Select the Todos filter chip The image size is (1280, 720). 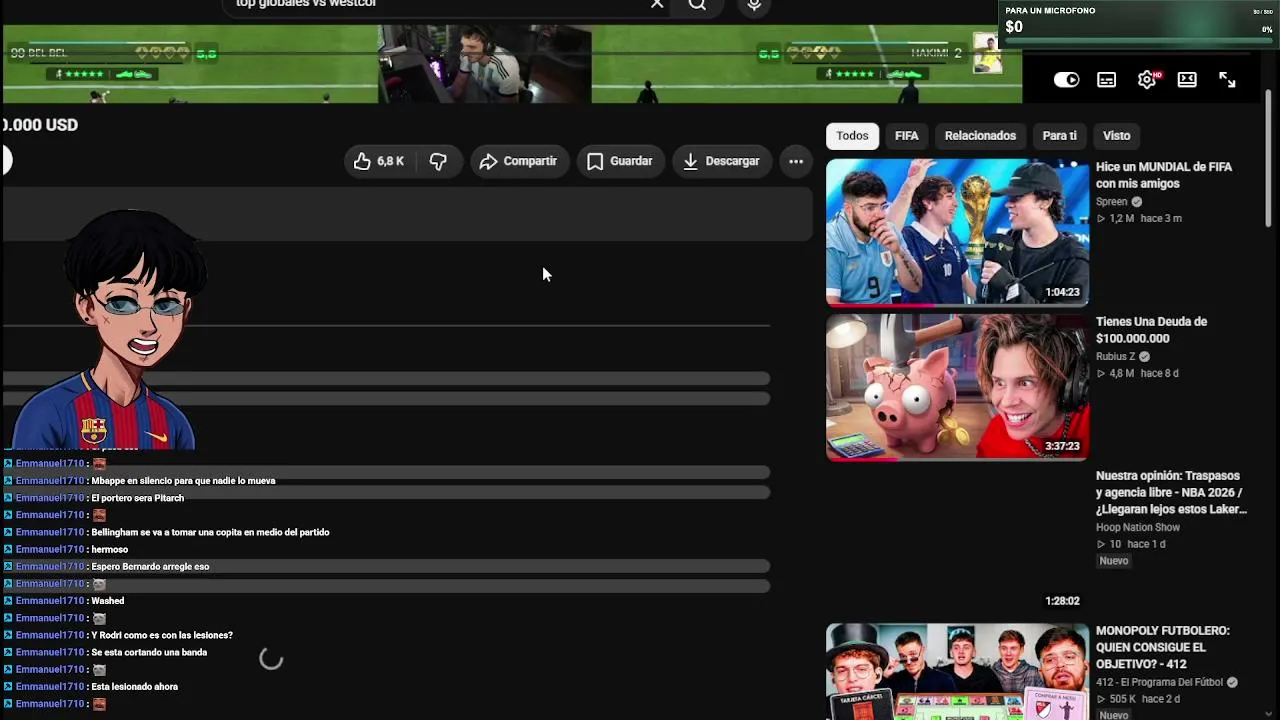pos(852,136)
